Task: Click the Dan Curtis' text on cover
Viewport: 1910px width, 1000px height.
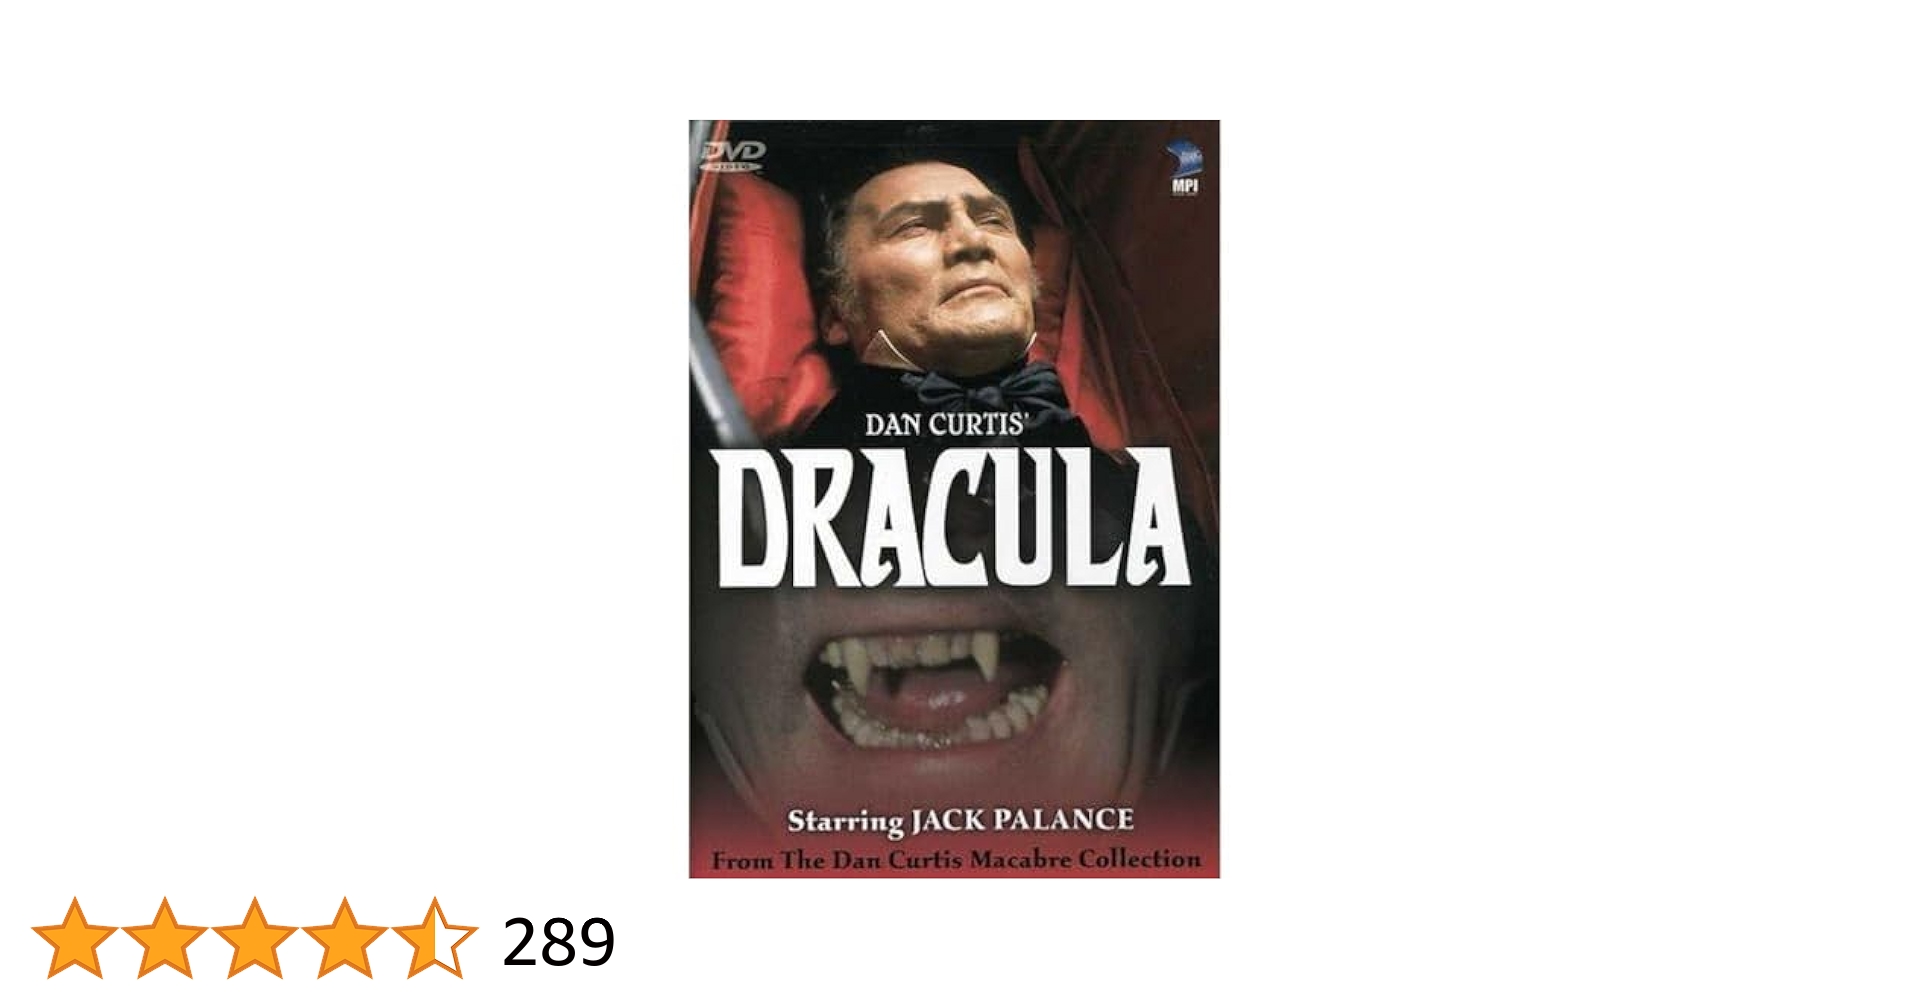Action: pyautogui.click(x=946, y=424)
